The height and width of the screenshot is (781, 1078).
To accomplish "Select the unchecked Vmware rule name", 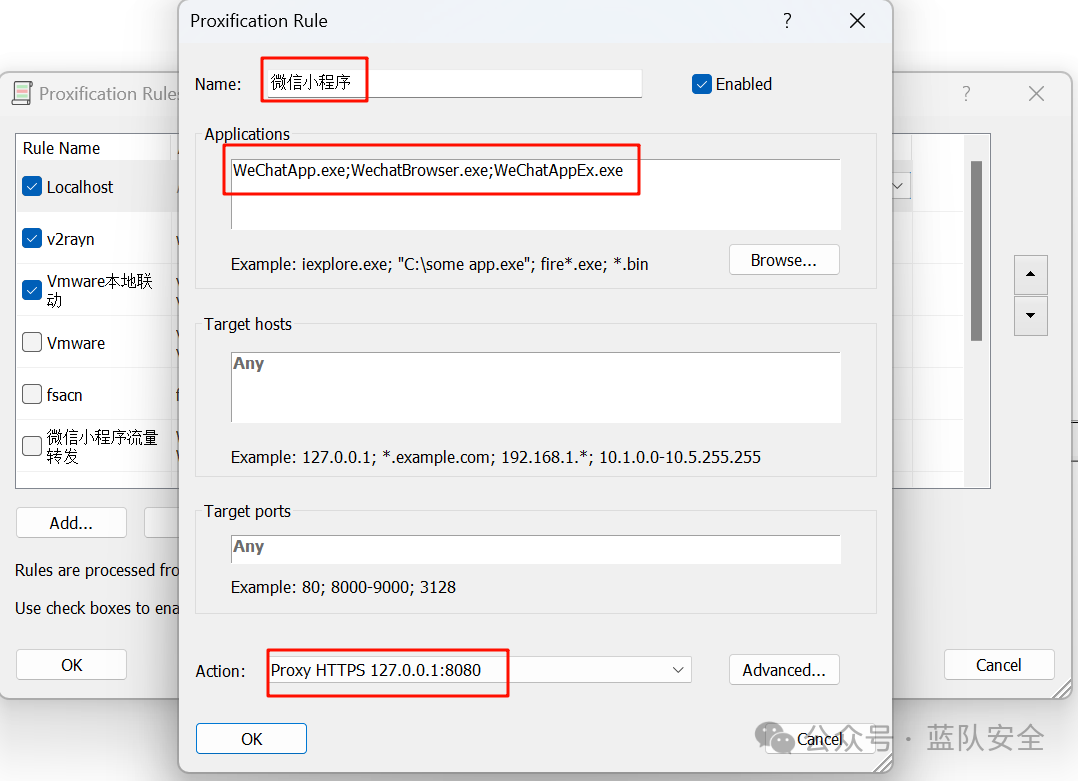I will [x=76, y=343].
